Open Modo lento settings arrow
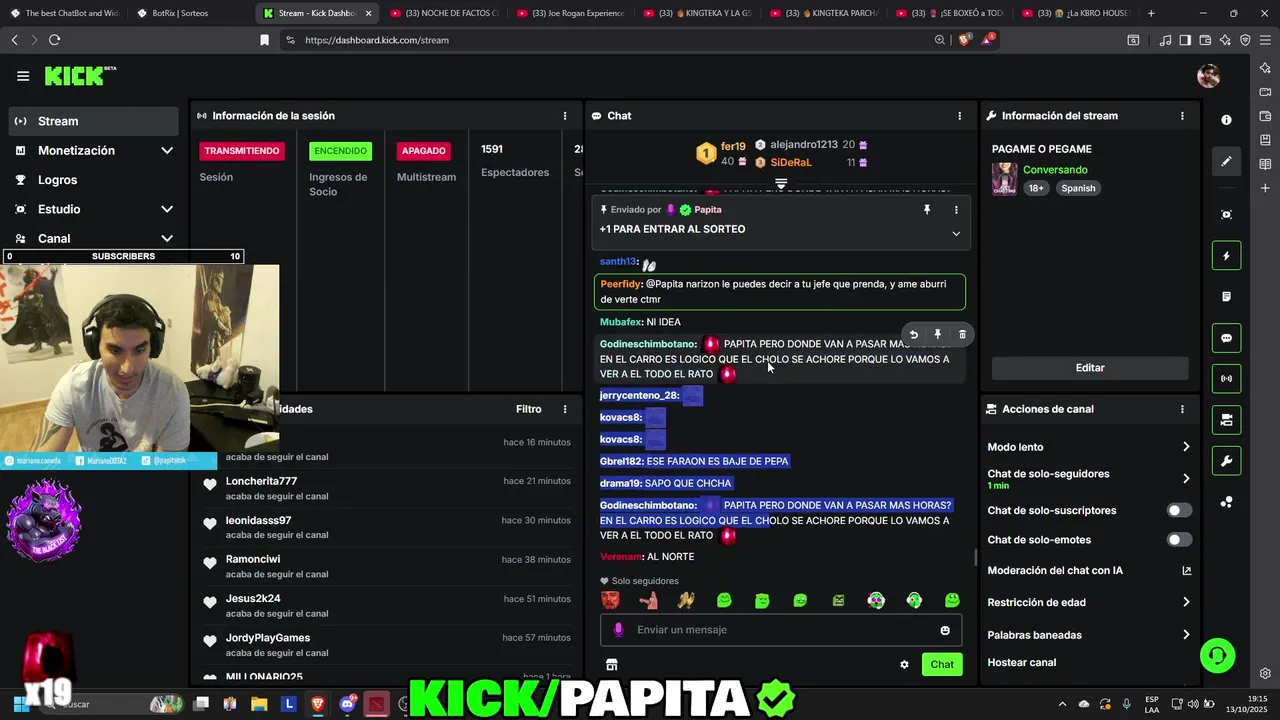This screenshot has height=720, width=1280. (x=1186, y=447)
